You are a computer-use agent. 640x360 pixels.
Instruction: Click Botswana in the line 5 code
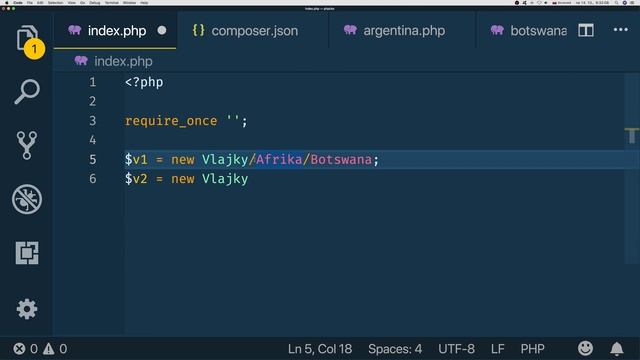point(341,159)
